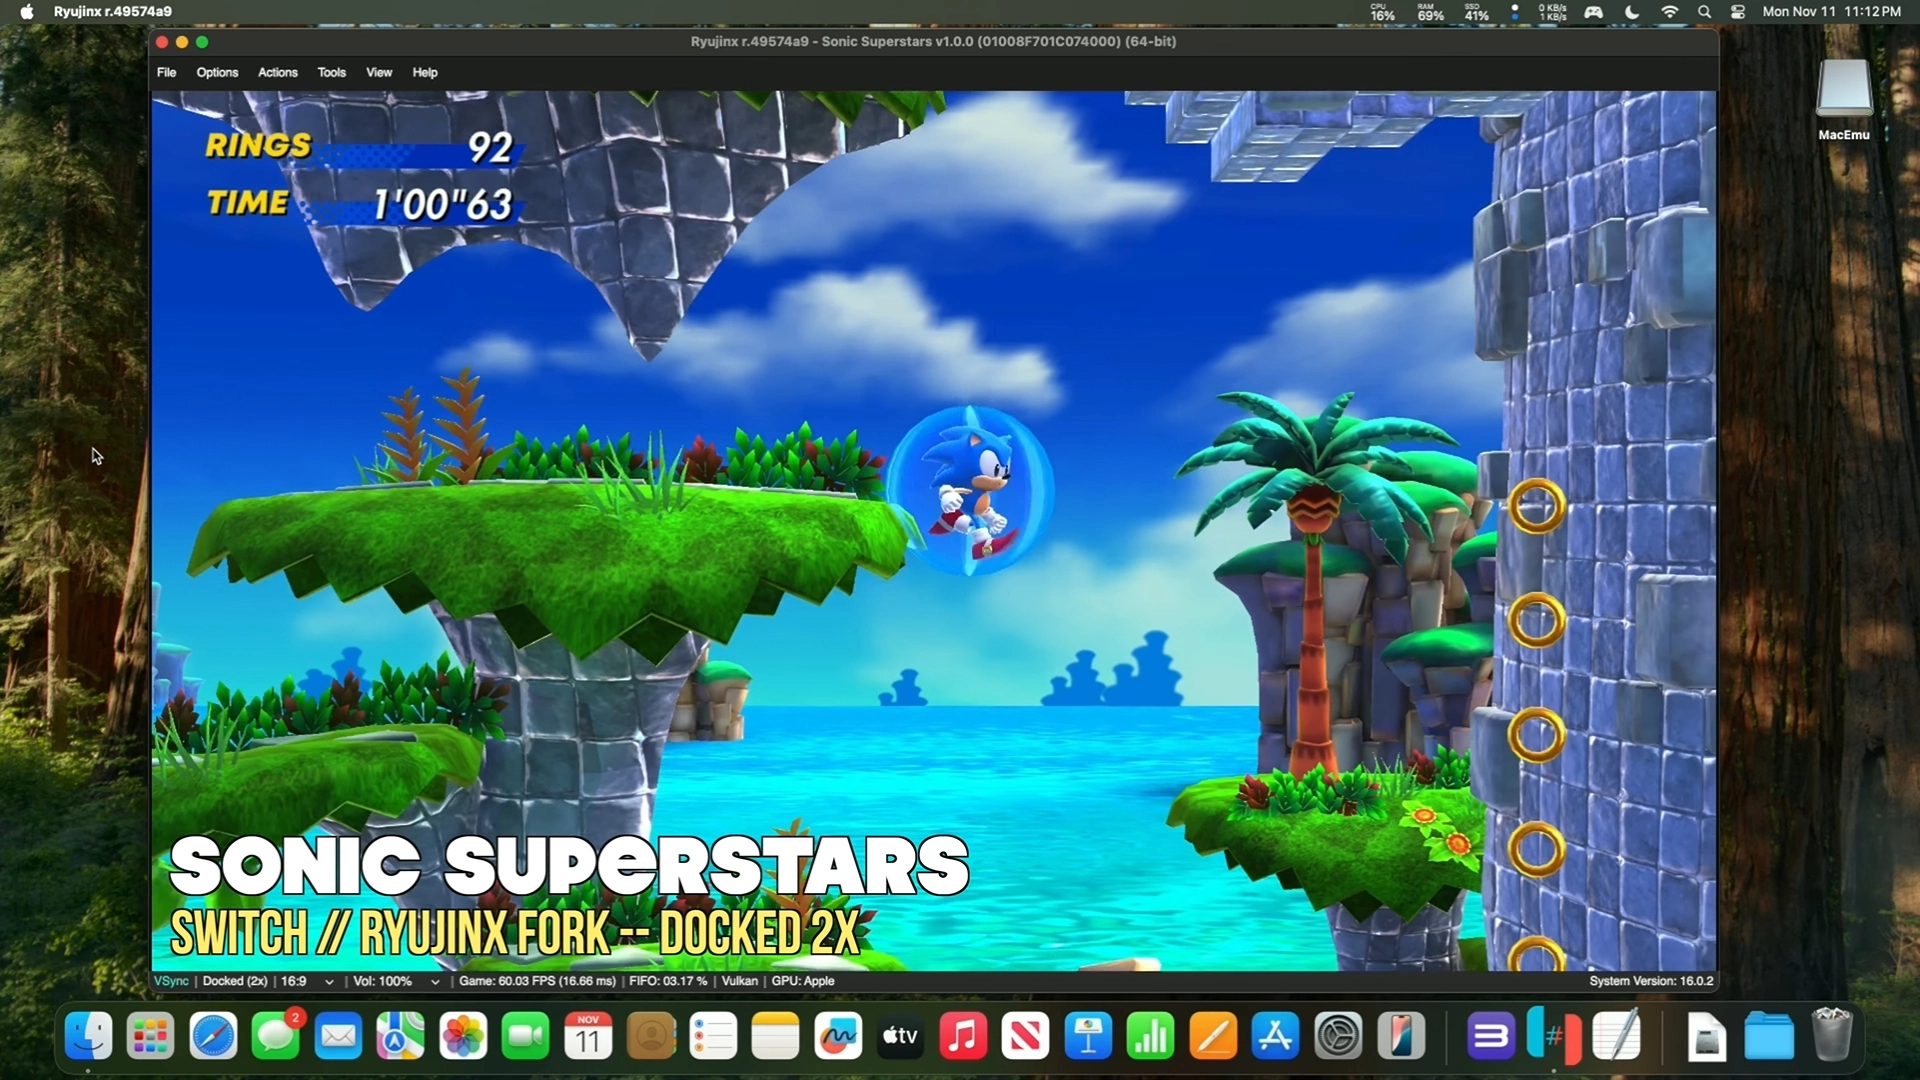Screen dimensions: 1920x1080
Task: Click the Apple menu logo
Action: click(x=27, y=12)
